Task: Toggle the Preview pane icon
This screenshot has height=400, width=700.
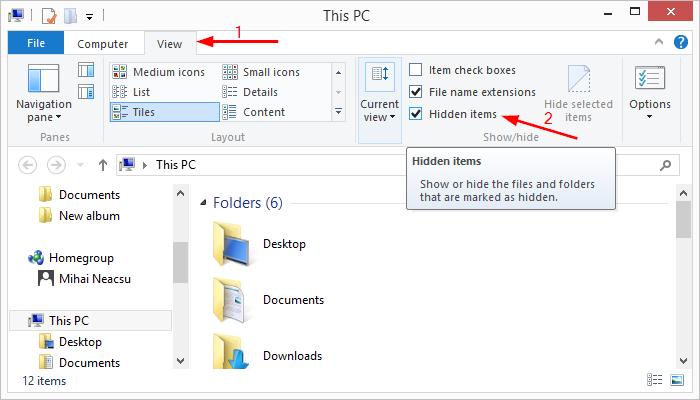Action: click(x=86, y=70)
